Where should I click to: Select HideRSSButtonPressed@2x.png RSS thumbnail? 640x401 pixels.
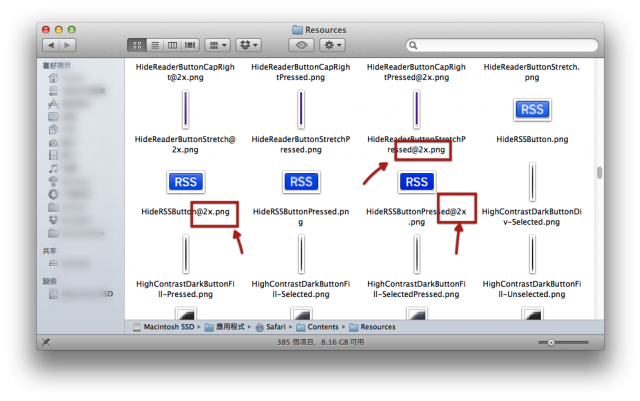416,182
